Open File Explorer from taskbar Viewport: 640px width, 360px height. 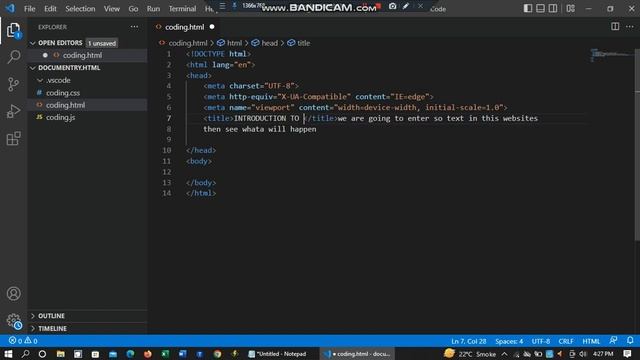pyautogui.click(x=60, y=354)
